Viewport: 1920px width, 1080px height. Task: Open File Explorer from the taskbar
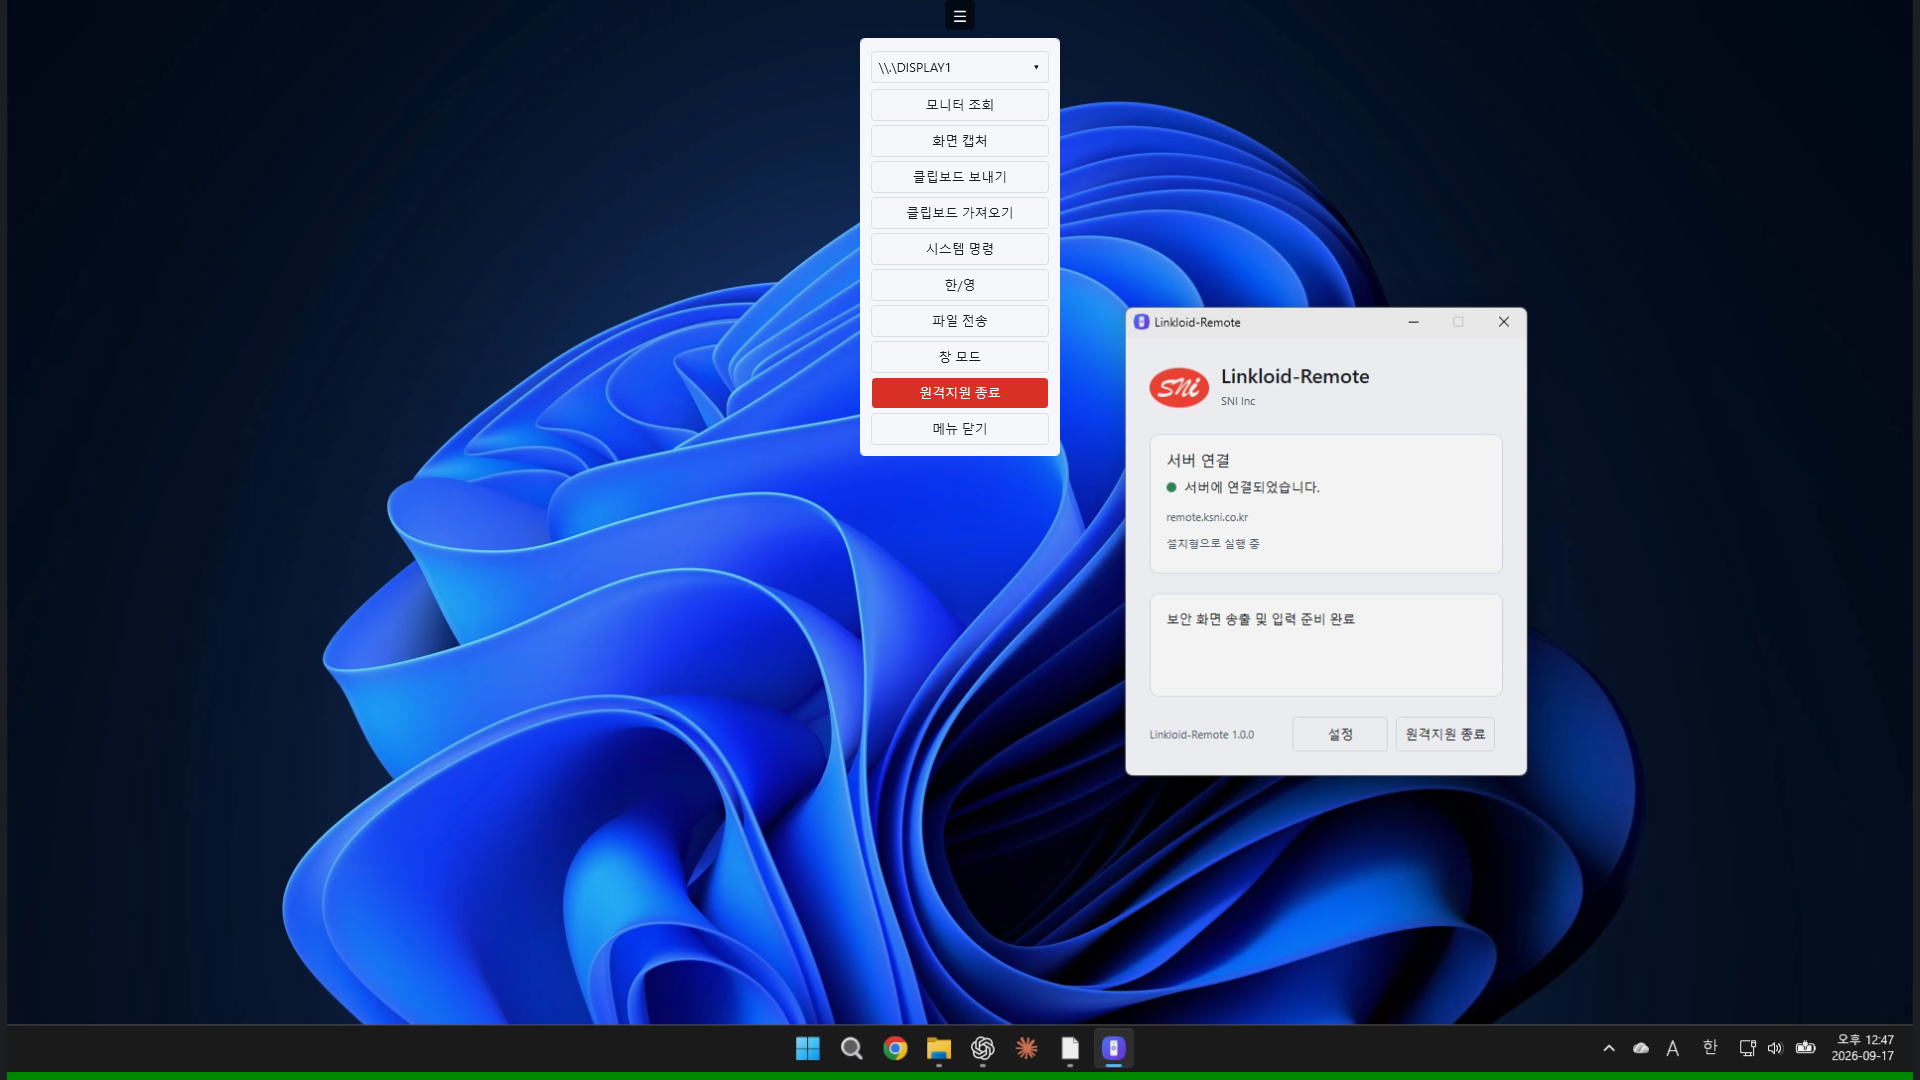(x=938, y=1048)
